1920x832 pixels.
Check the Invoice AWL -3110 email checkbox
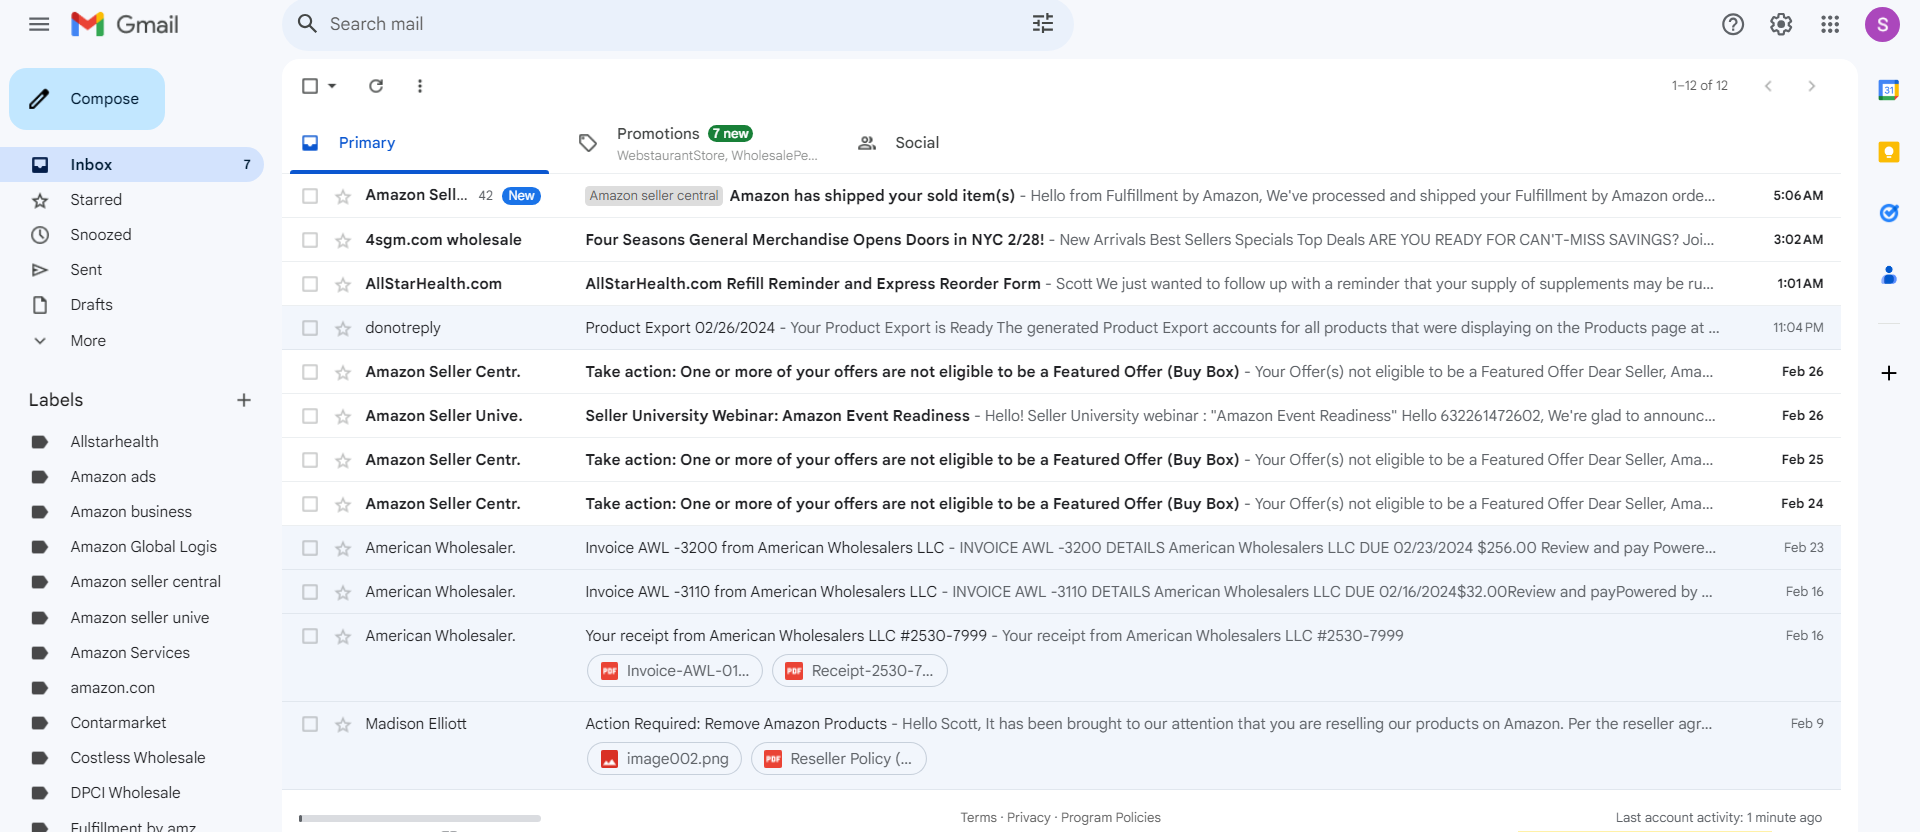tap(310, 592)
